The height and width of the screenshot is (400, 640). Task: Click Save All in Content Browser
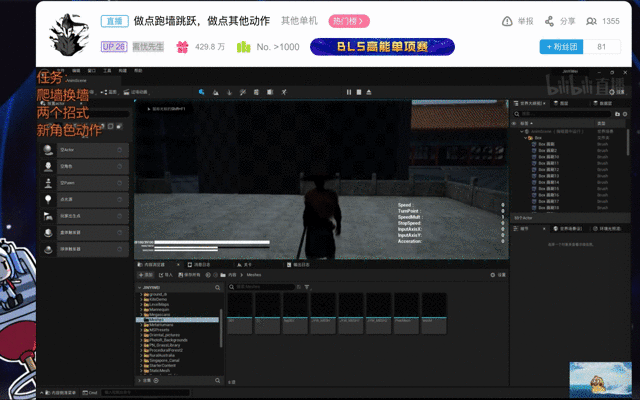[x=189, y=275]
